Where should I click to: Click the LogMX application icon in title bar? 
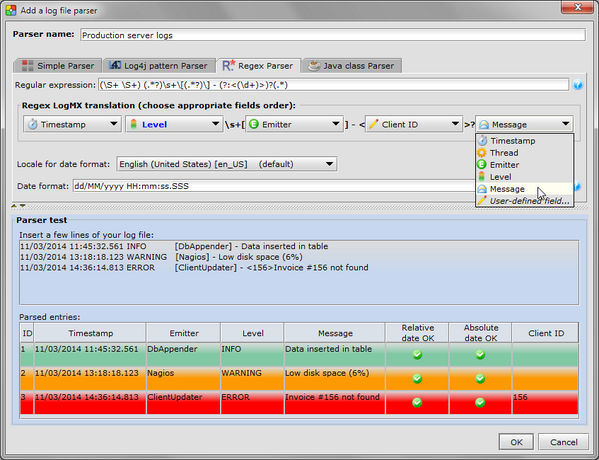11,10
